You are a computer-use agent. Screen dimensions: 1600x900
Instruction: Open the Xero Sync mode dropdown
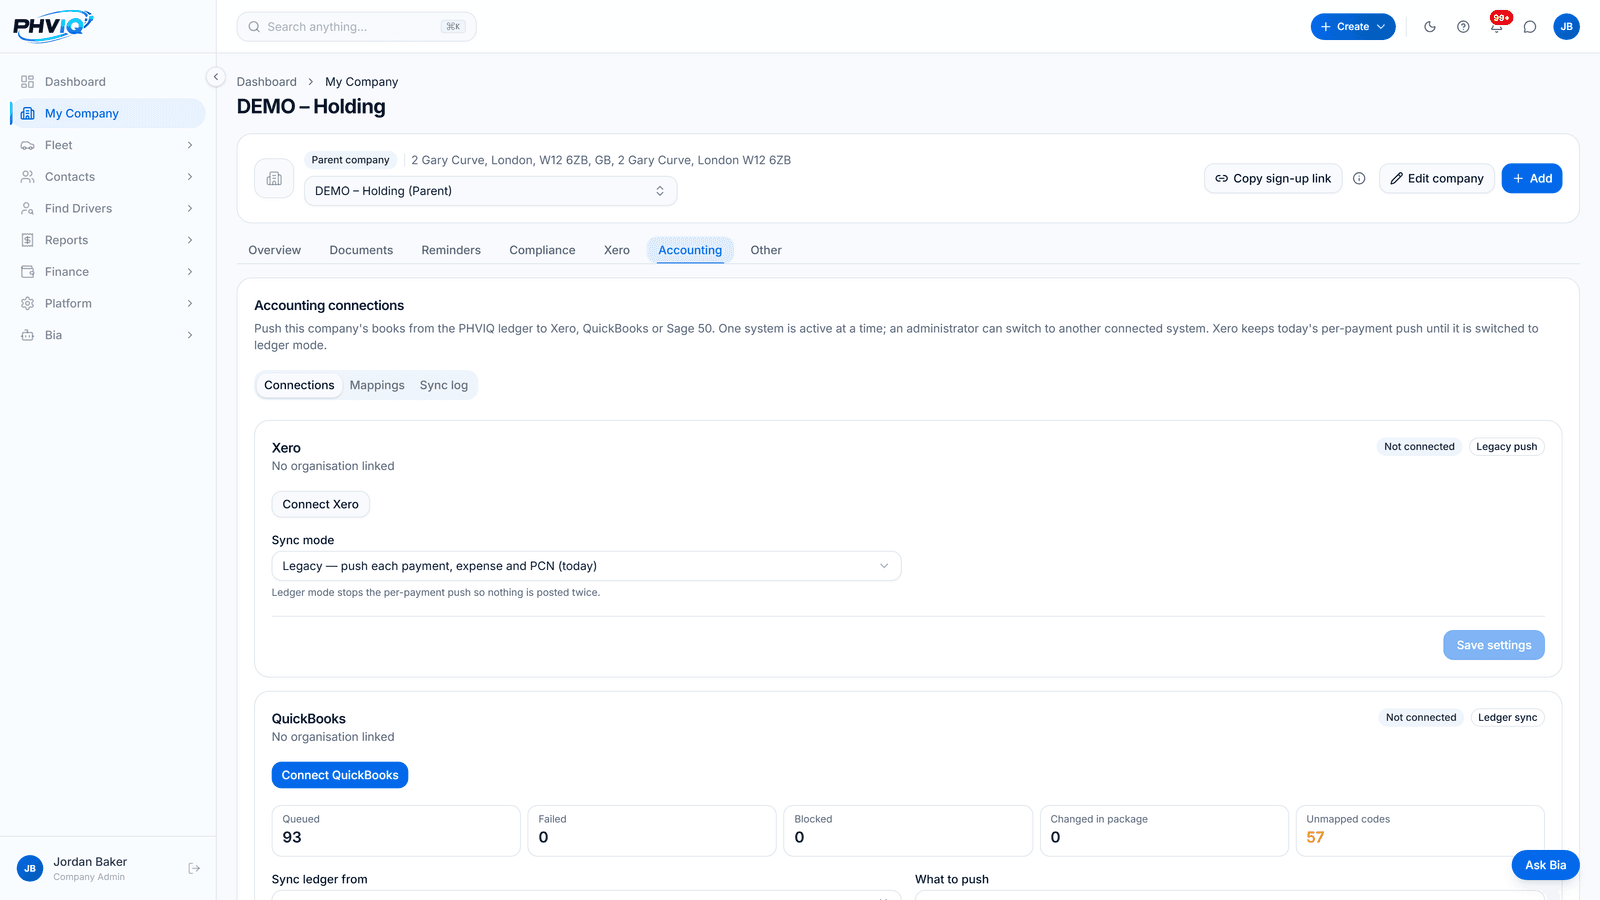coord(586,566)
